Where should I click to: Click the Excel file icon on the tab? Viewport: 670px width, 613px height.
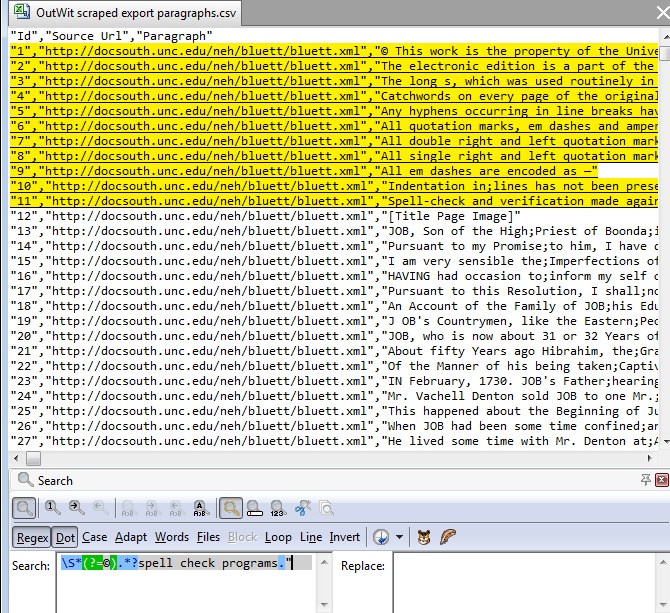pos(21,11)
